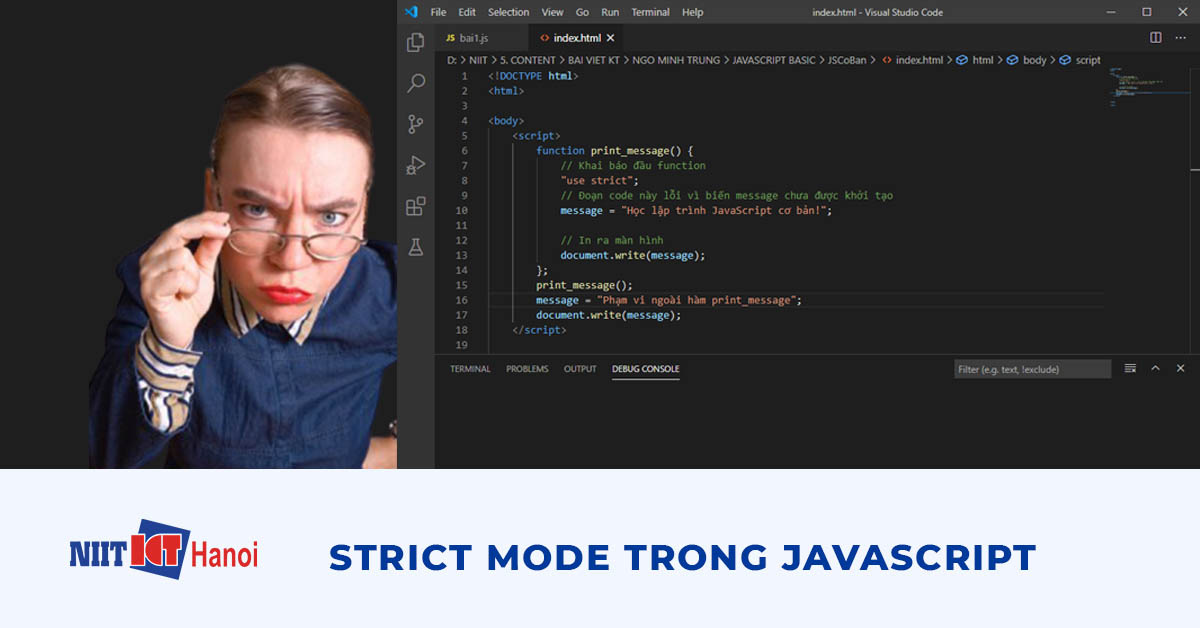Screen dimensions: 1200x628
Task: Switch to the PROBLEMS panel tab
Action: coord(527,368)
